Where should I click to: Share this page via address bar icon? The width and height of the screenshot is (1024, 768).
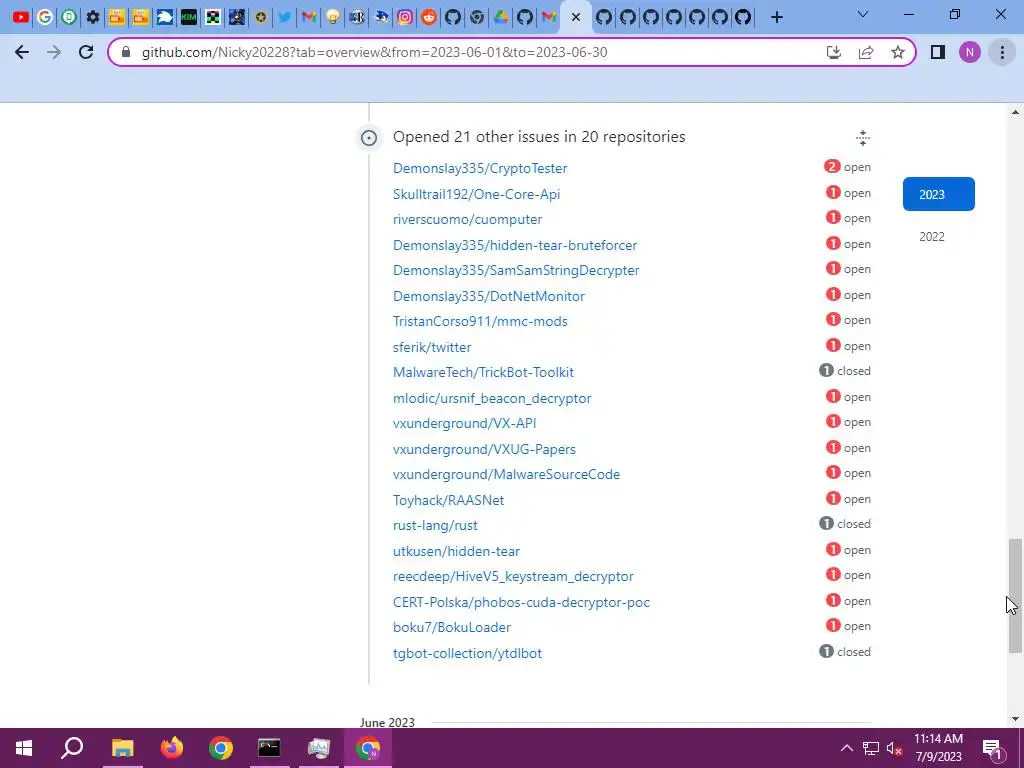point(866,52)
